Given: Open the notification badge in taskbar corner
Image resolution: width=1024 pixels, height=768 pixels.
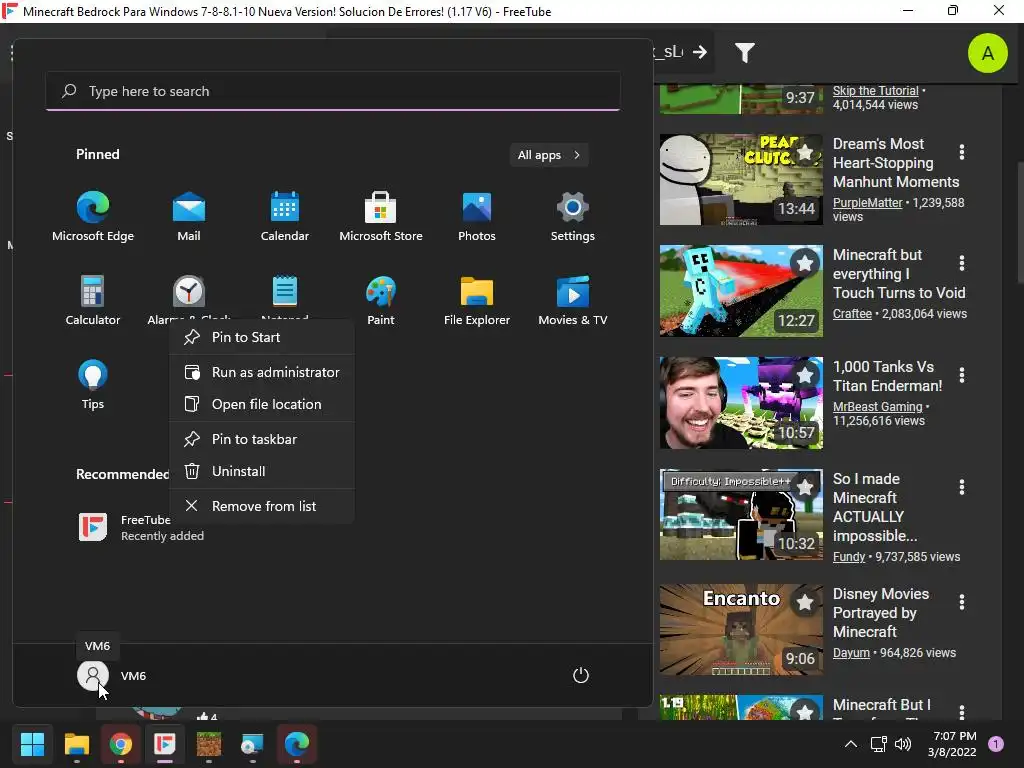Looking at the screenshot, I should 996,744.
